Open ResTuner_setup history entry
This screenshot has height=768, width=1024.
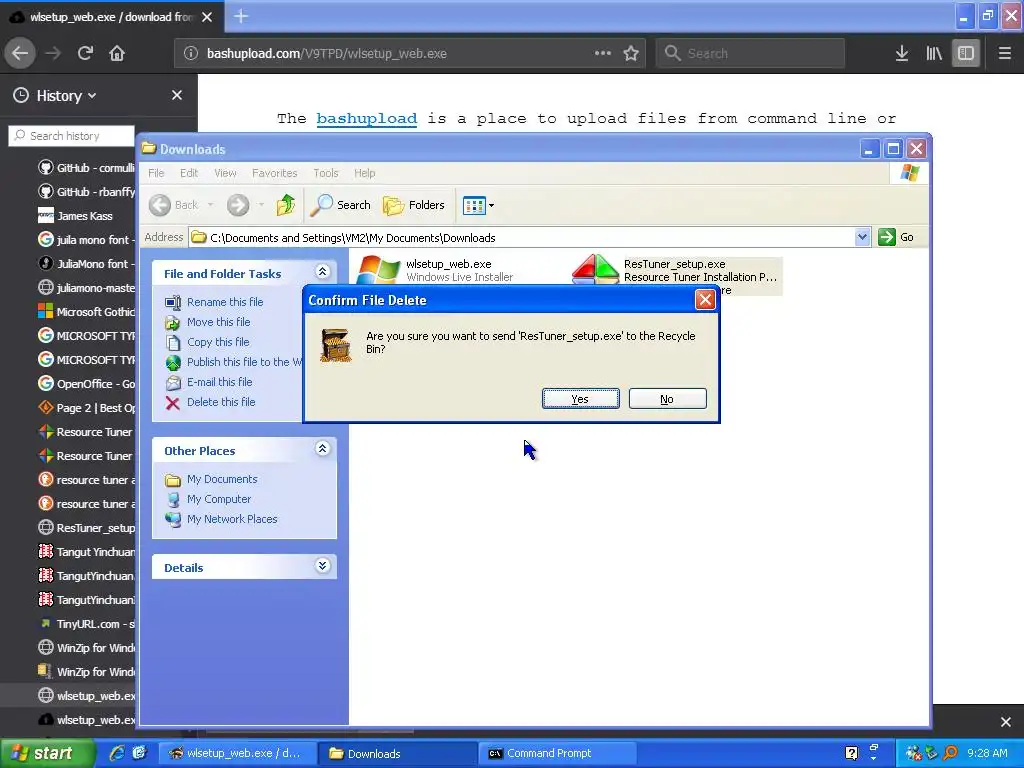[86, 528]
